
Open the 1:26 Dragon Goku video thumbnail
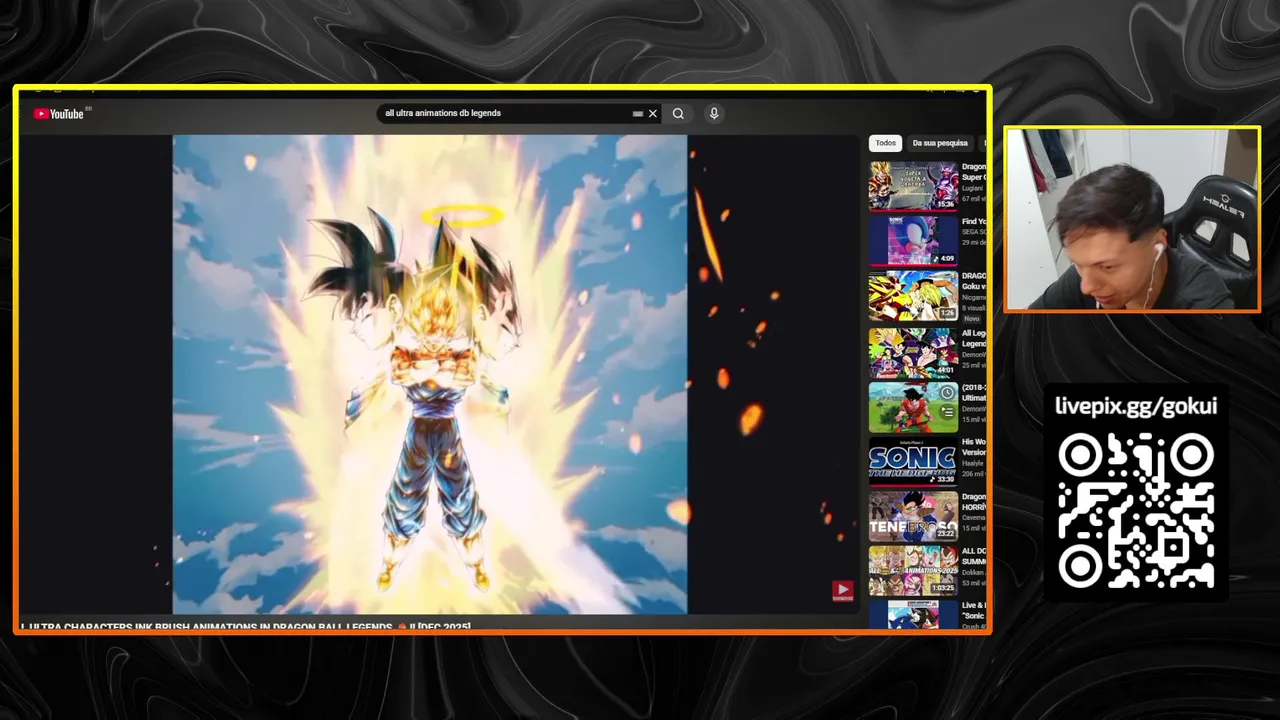[913, 296]
